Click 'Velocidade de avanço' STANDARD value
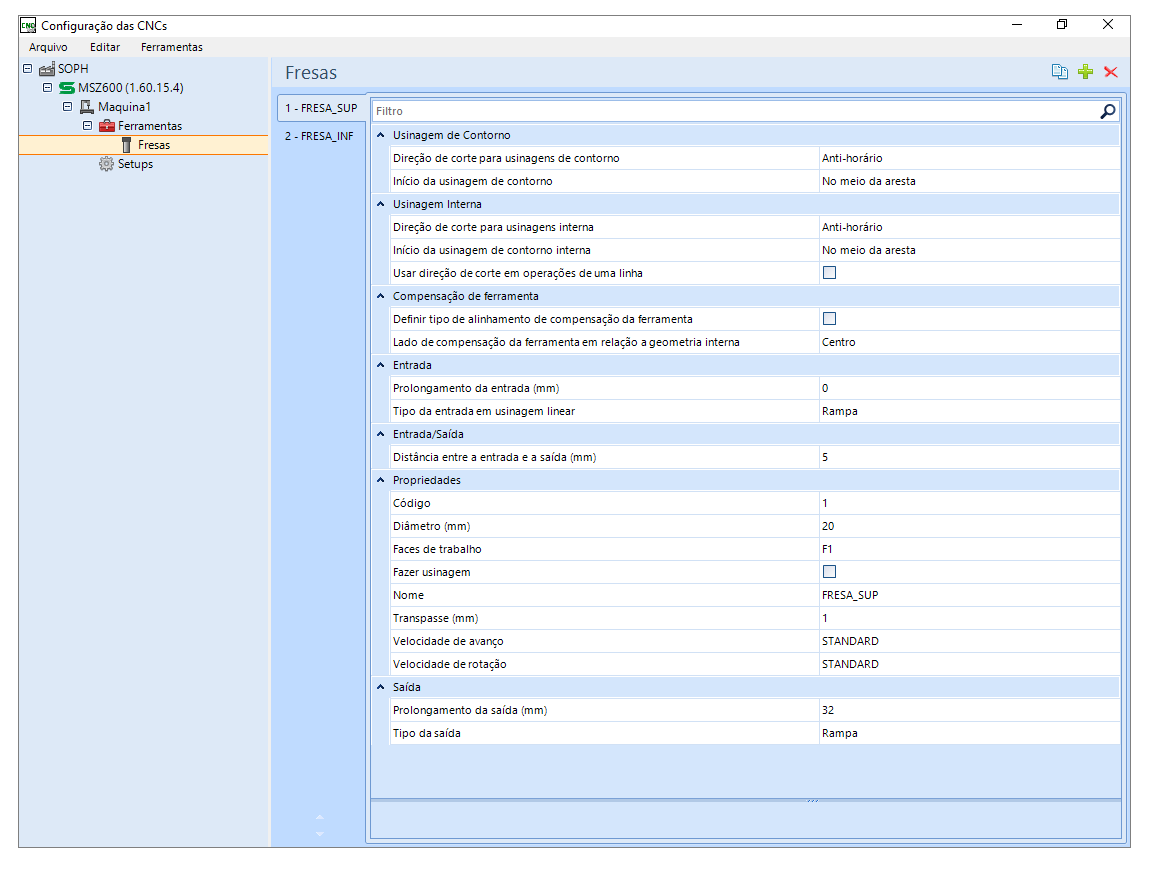 point(969,641)
